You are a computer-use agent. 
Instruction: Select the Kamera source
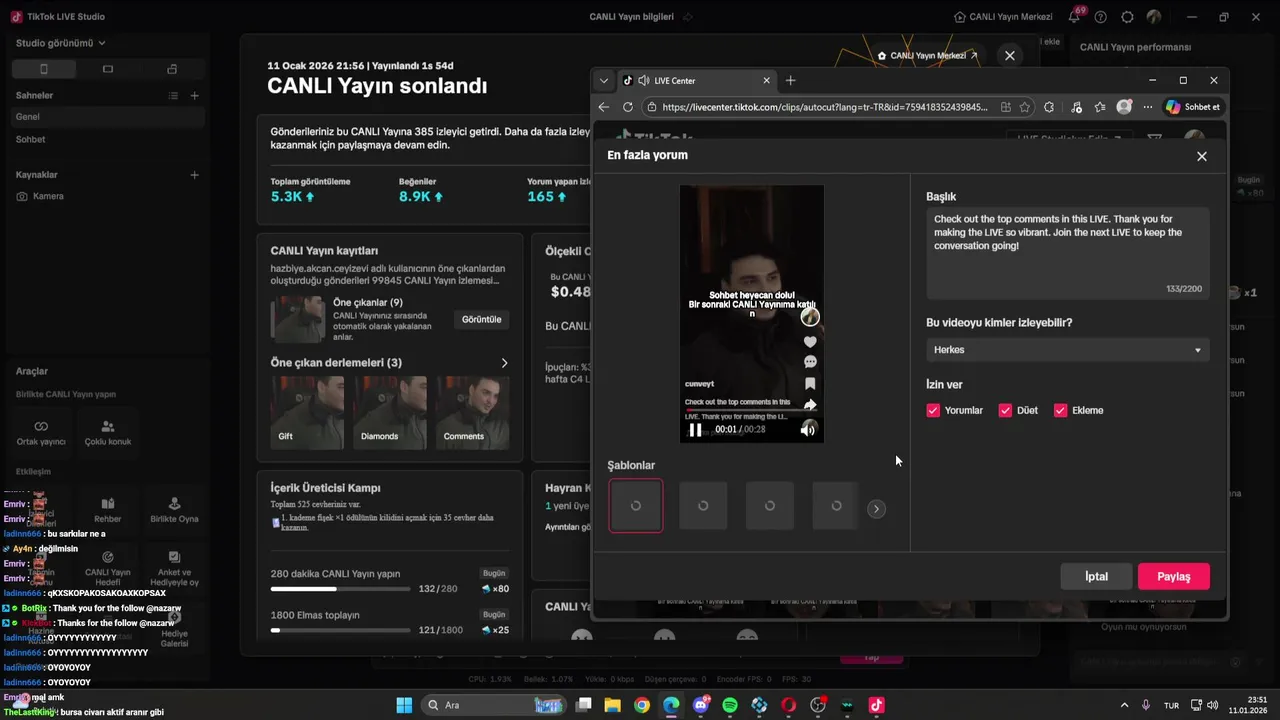tap(108, 196)
